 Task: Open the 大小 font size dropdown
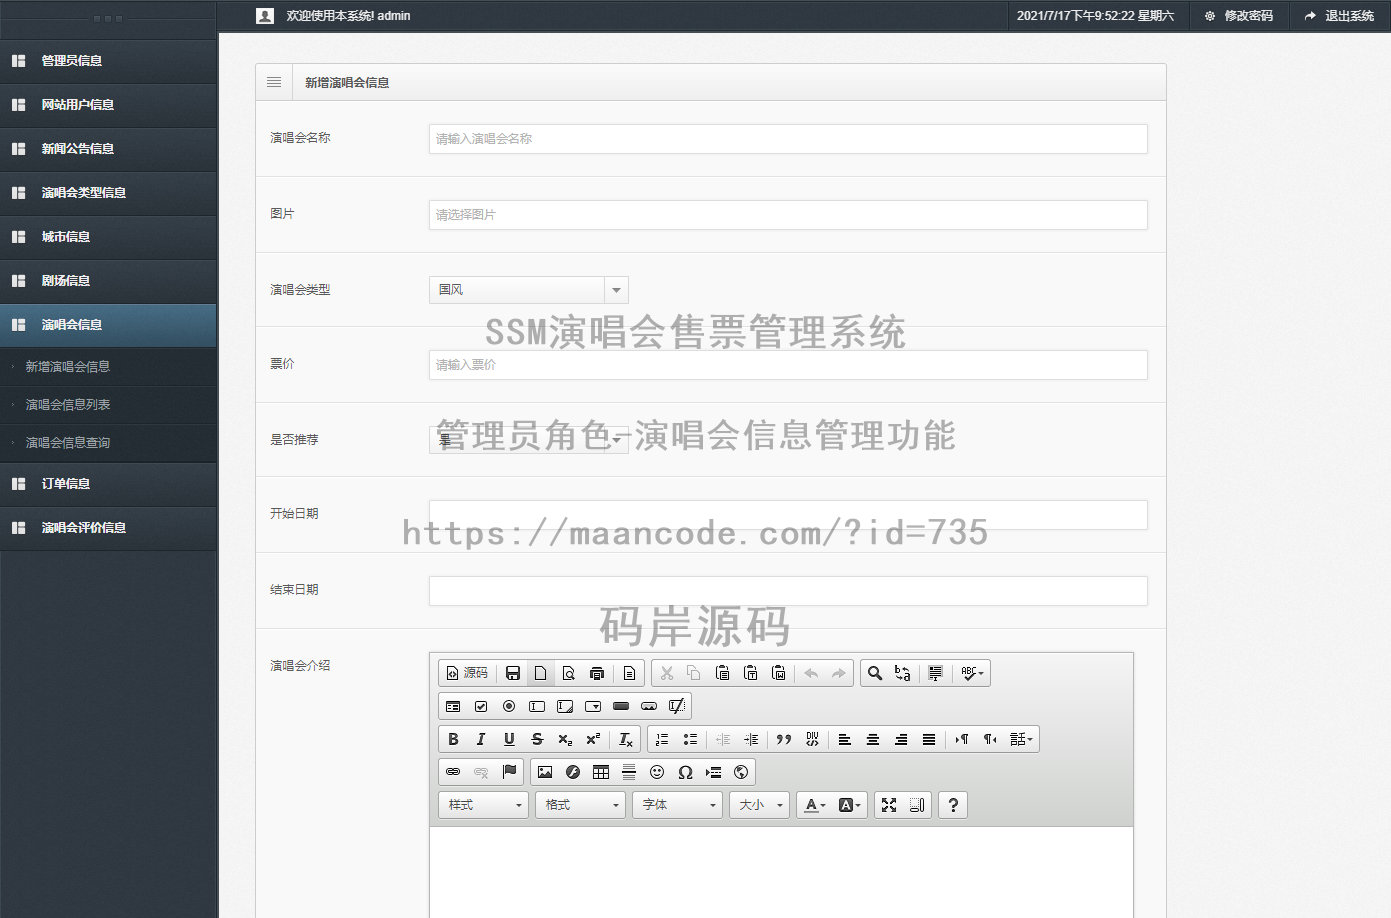[760, 805]
